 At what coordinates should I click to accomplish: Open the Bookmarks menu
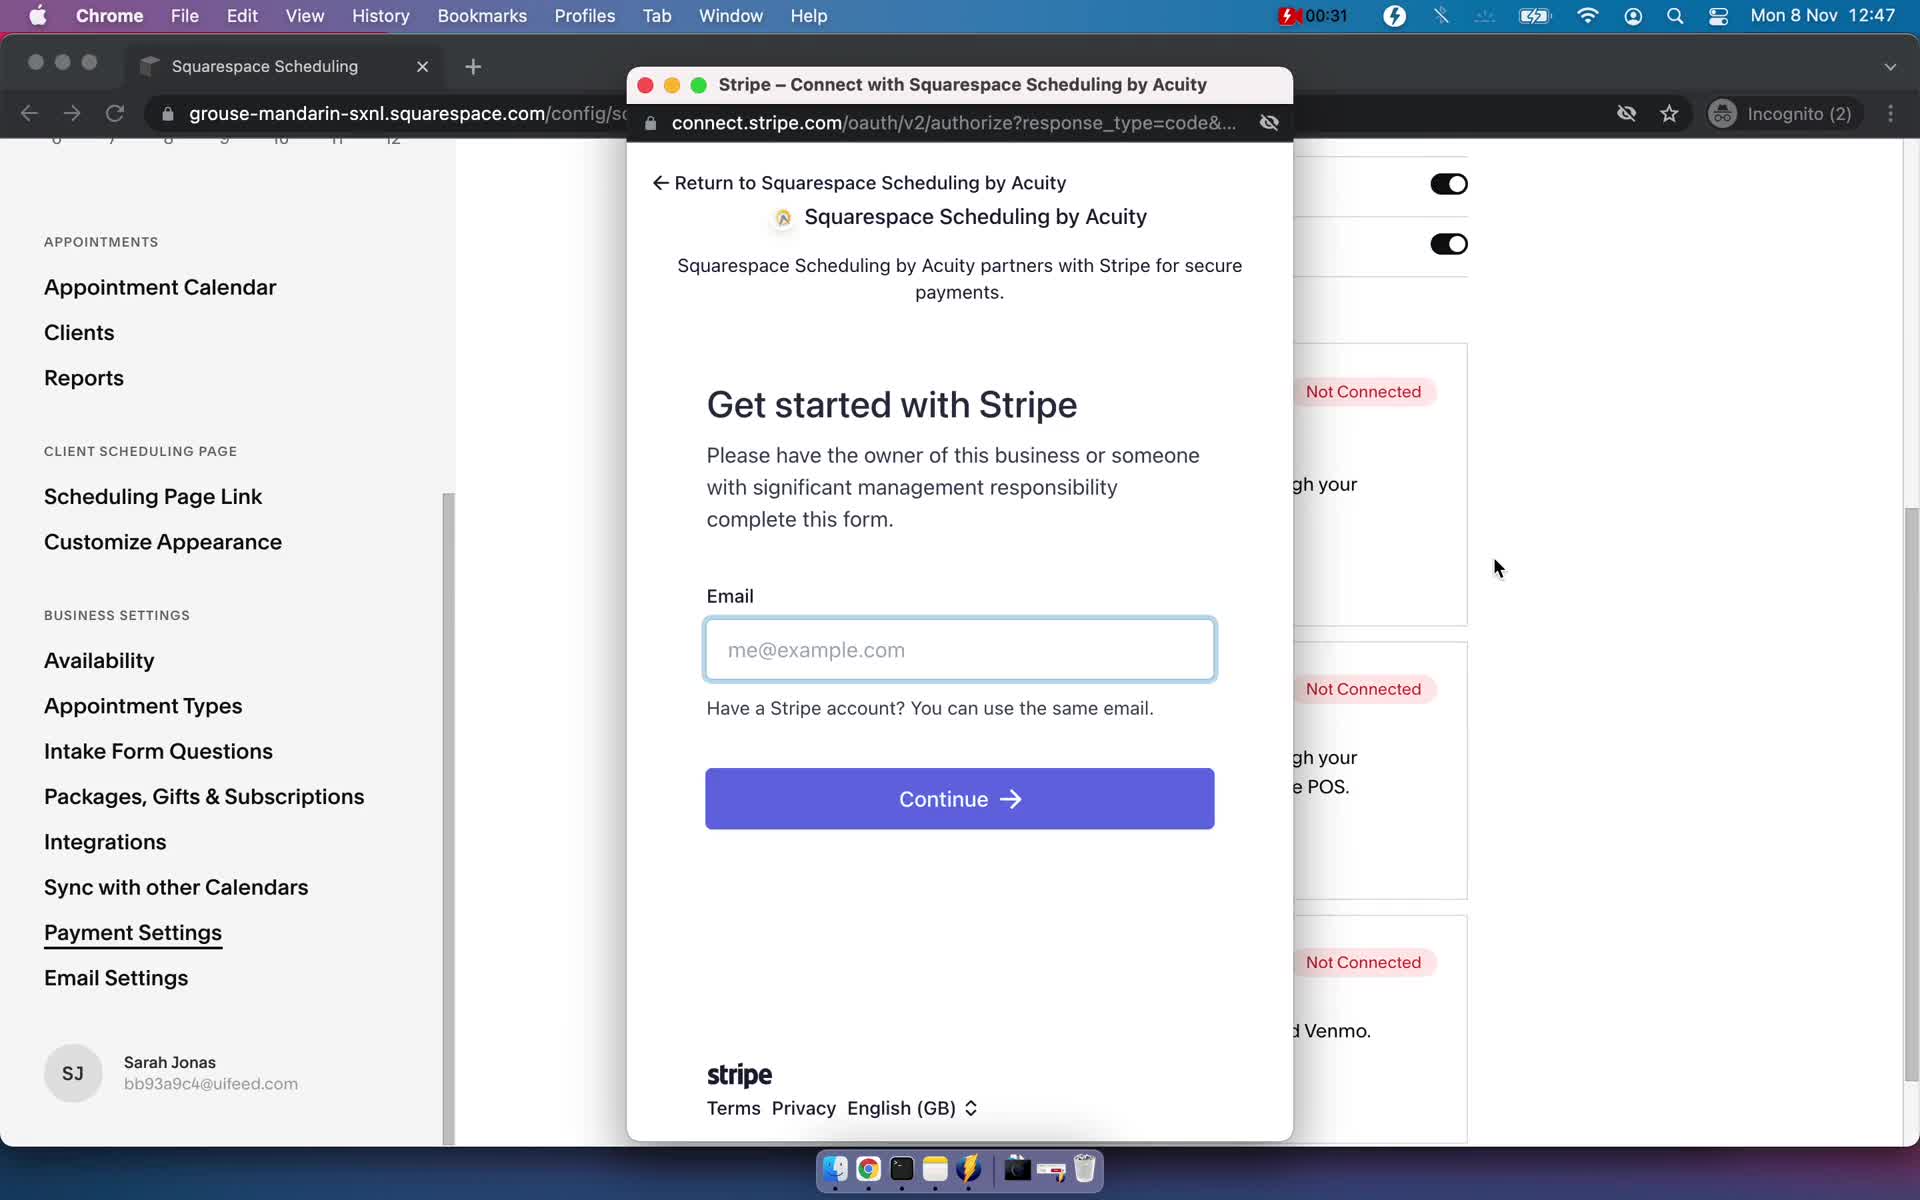(x=482, y=16)
